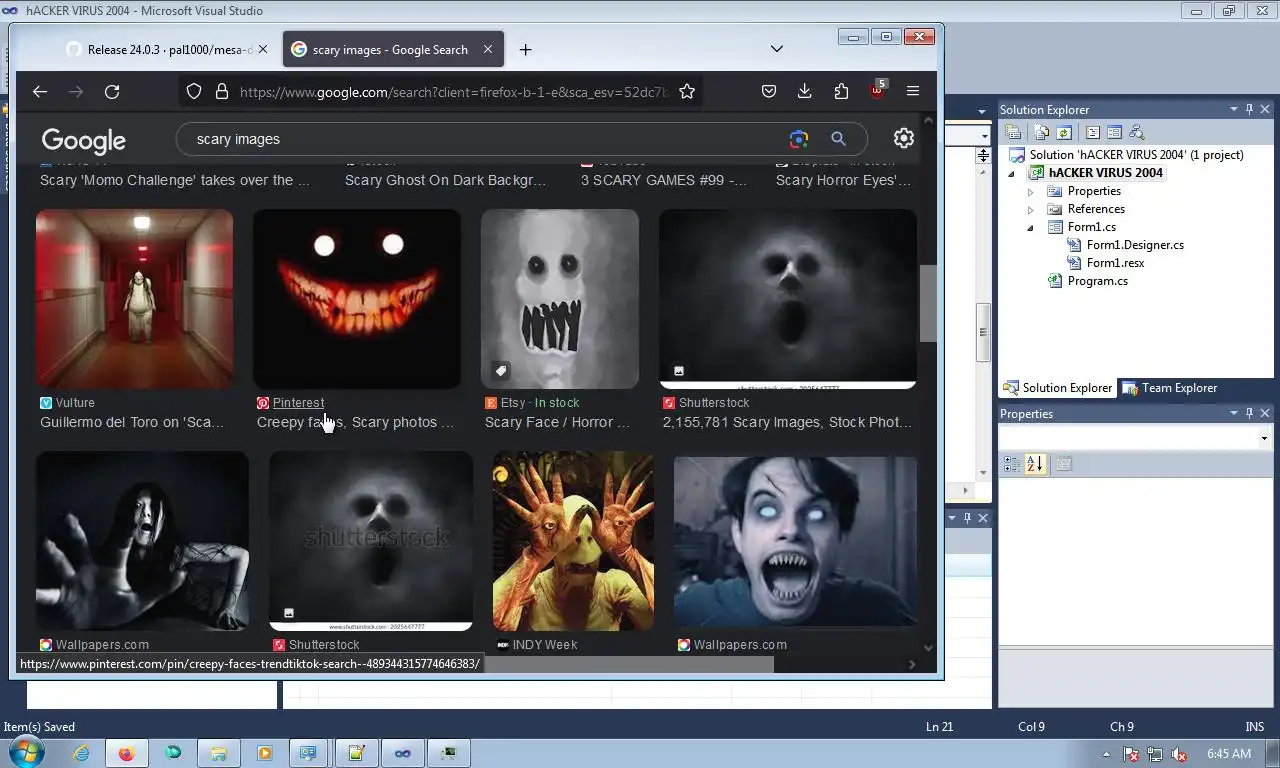Viewport: 1280px width, 768px height.
Task: Click View Class Diagram icon
Action: (x=1136, y=132)
